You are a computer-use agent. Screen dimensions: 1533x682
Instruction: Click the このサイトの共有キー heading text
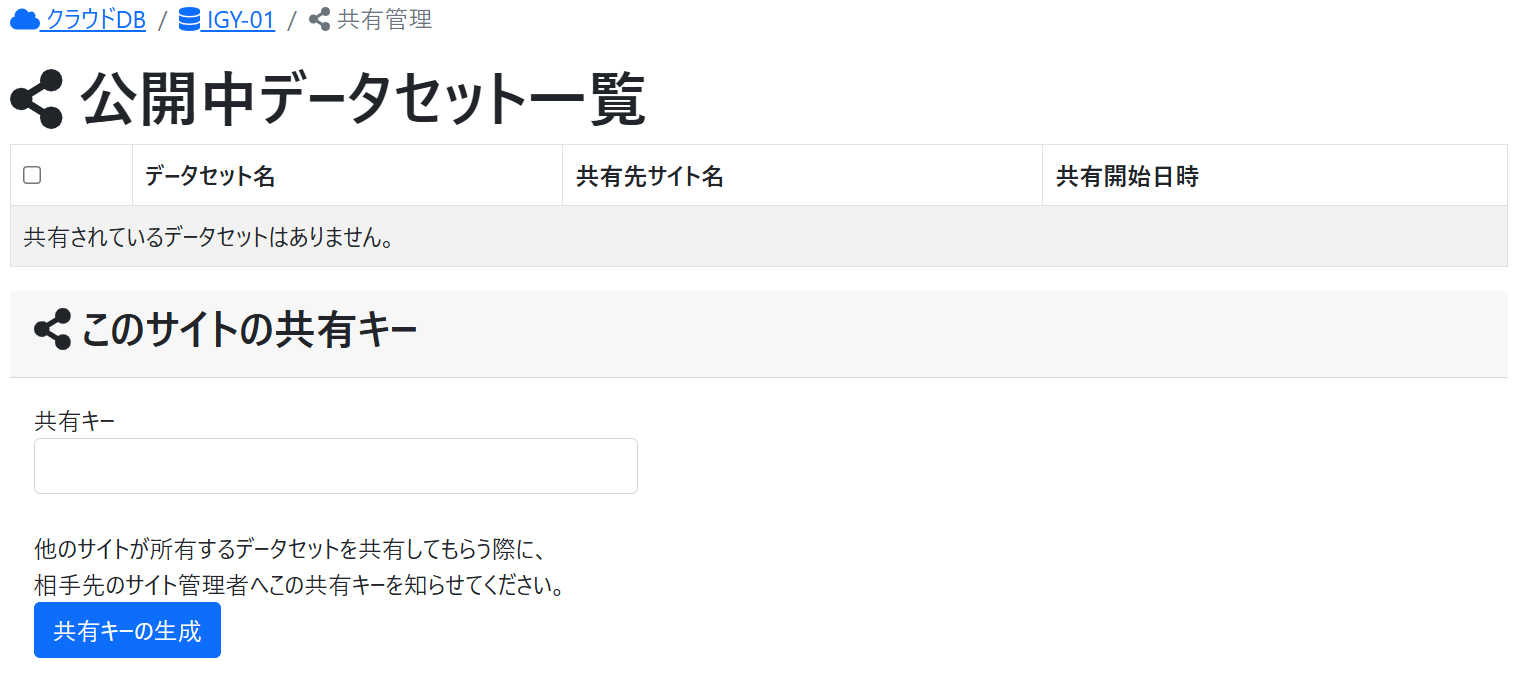pyautogui.click(x=249, y=329)
